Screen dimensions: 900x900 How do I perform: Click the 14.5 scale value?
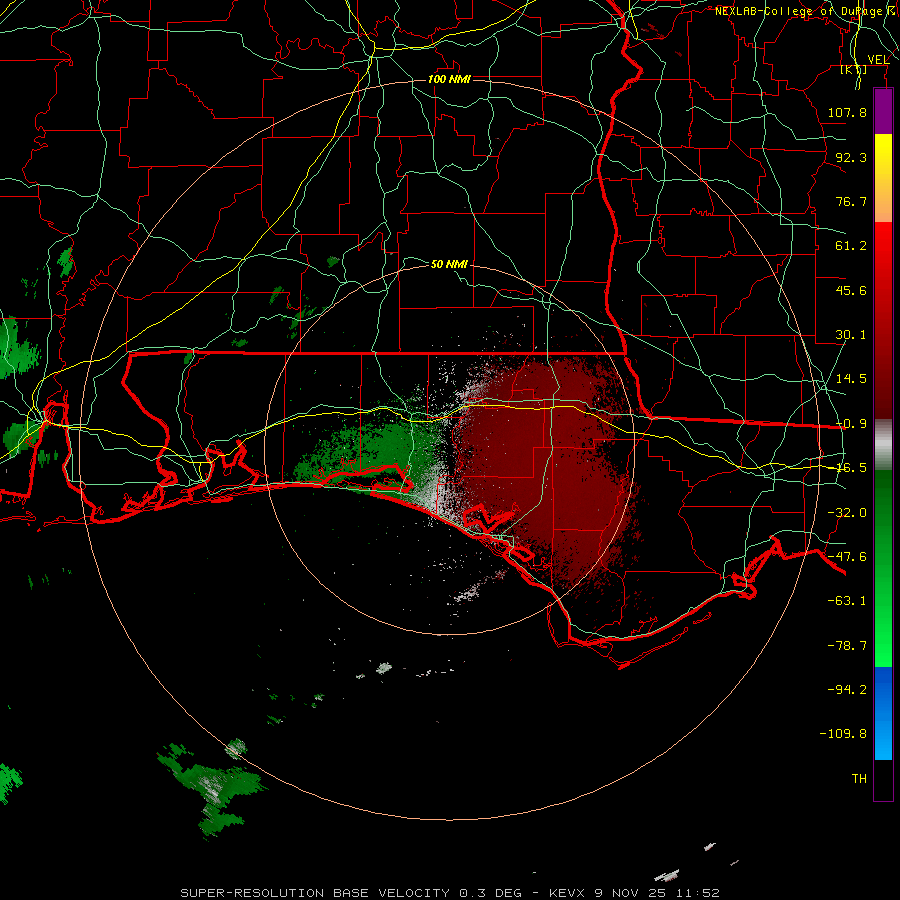tap(851, 379)
